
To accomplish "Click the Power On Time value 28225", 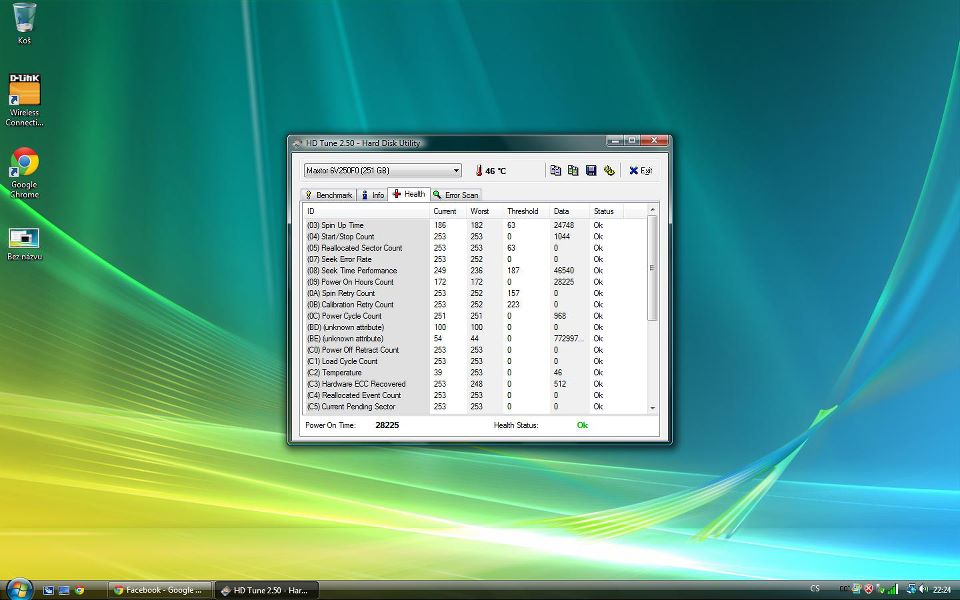I will point(387,425).
